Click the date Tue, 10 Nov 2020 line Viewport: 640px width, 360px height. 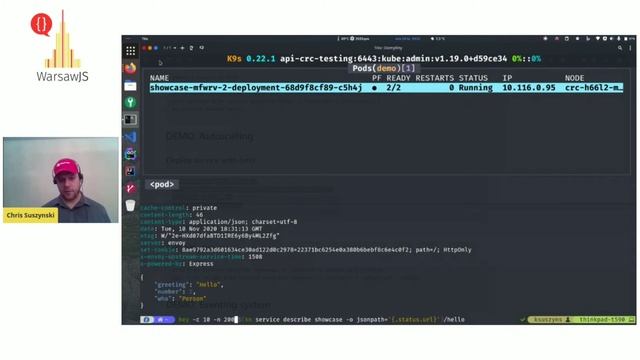(x=201, y=229)
